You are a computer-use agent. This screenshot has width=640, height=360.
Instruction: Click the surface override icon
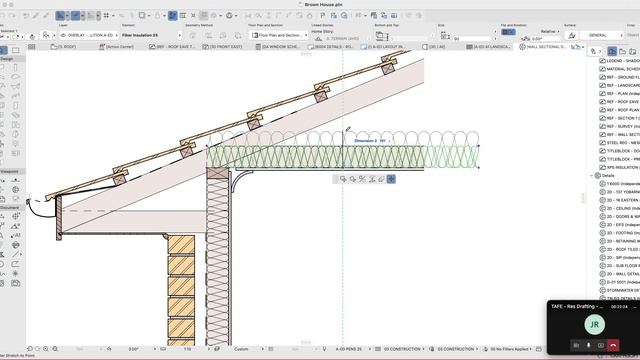point(572,36)
